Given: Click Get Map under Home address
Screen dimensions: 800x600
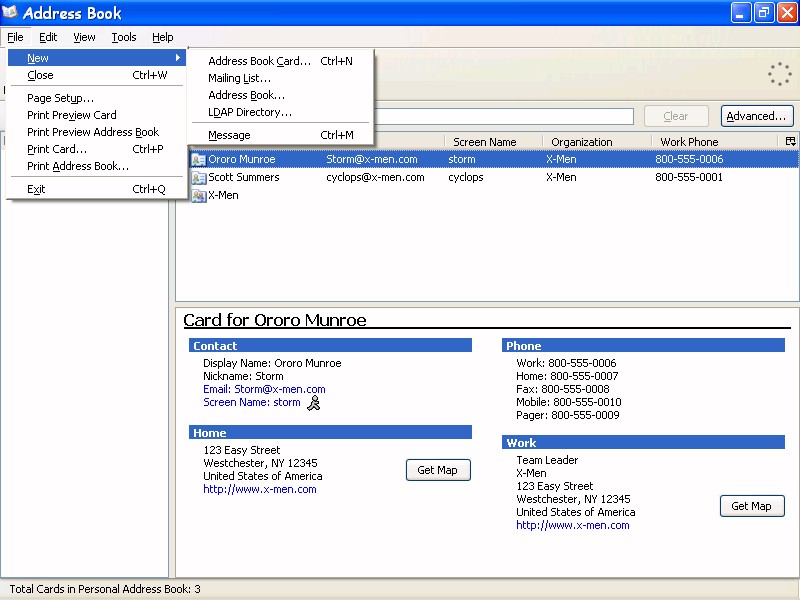Looking at the screenshot, I should (438, 470).
